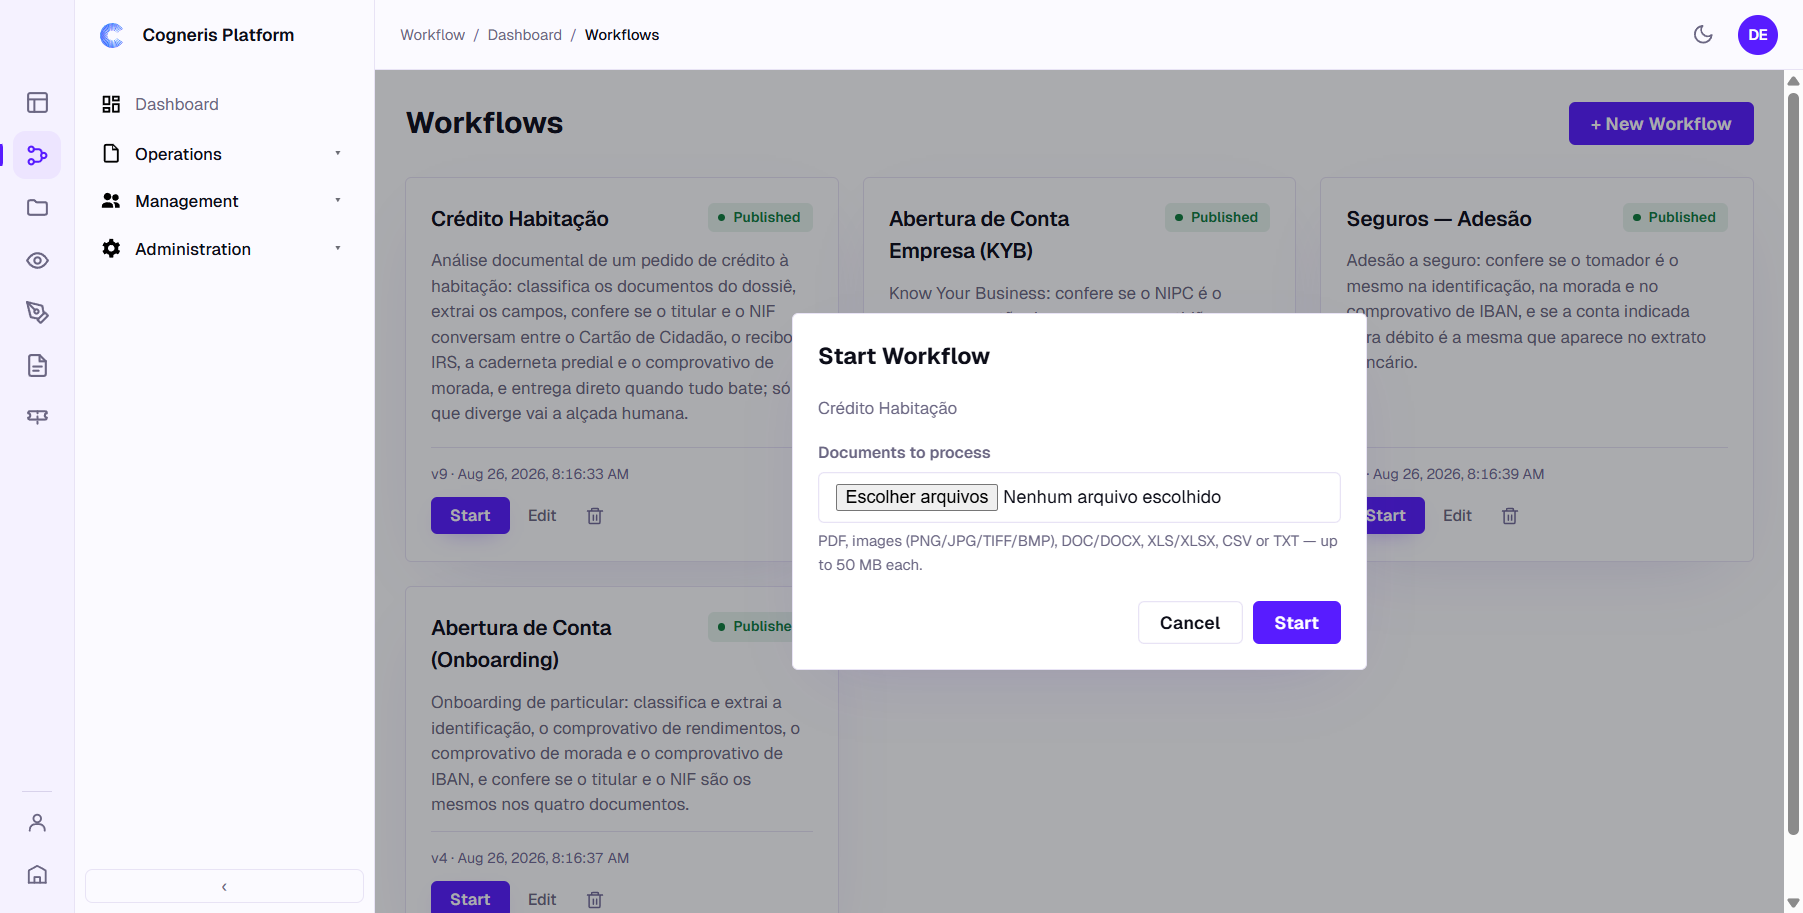Screen dimensions: 1803x913
Task: Cancel the Start Workflow dialog
Action: coord(1189,623)
